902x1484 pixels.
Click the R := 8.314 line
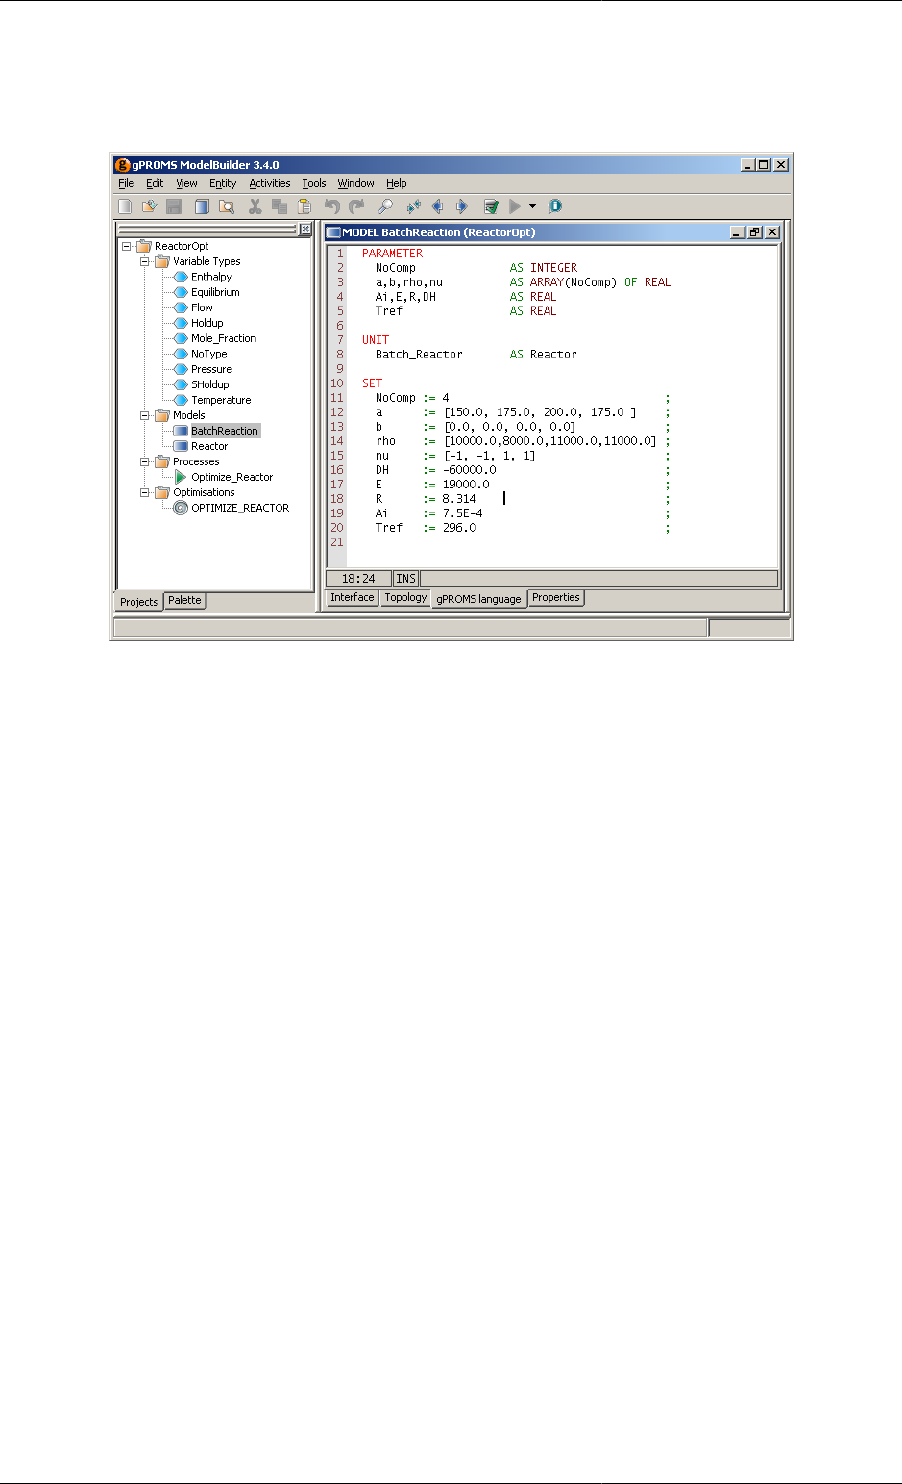pos(522,498)
